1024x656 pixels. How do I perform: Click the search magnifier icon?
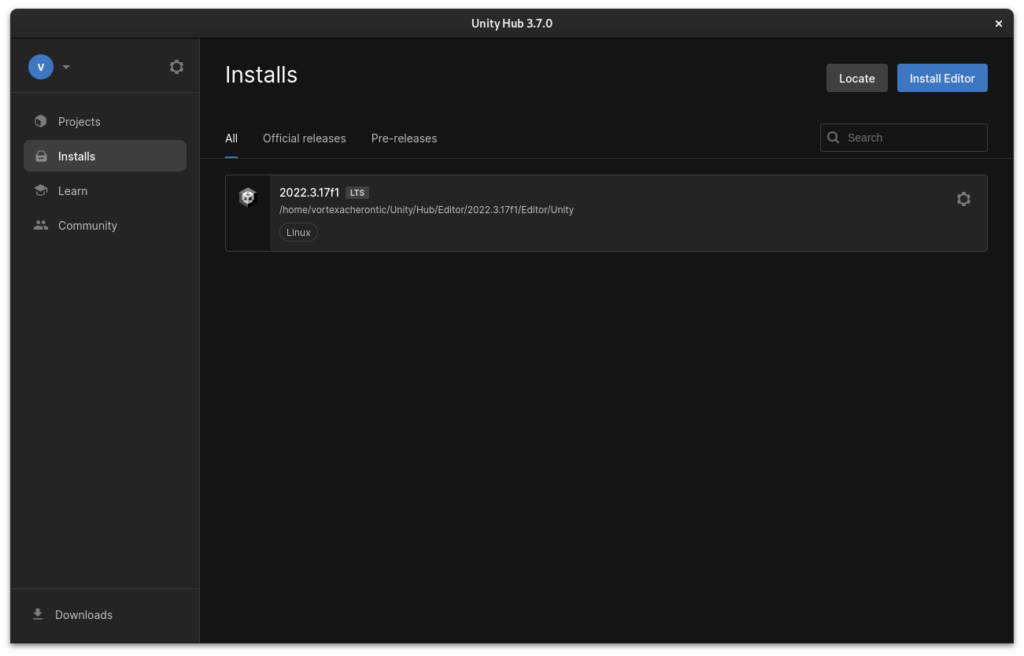click(x=833, y=138)
